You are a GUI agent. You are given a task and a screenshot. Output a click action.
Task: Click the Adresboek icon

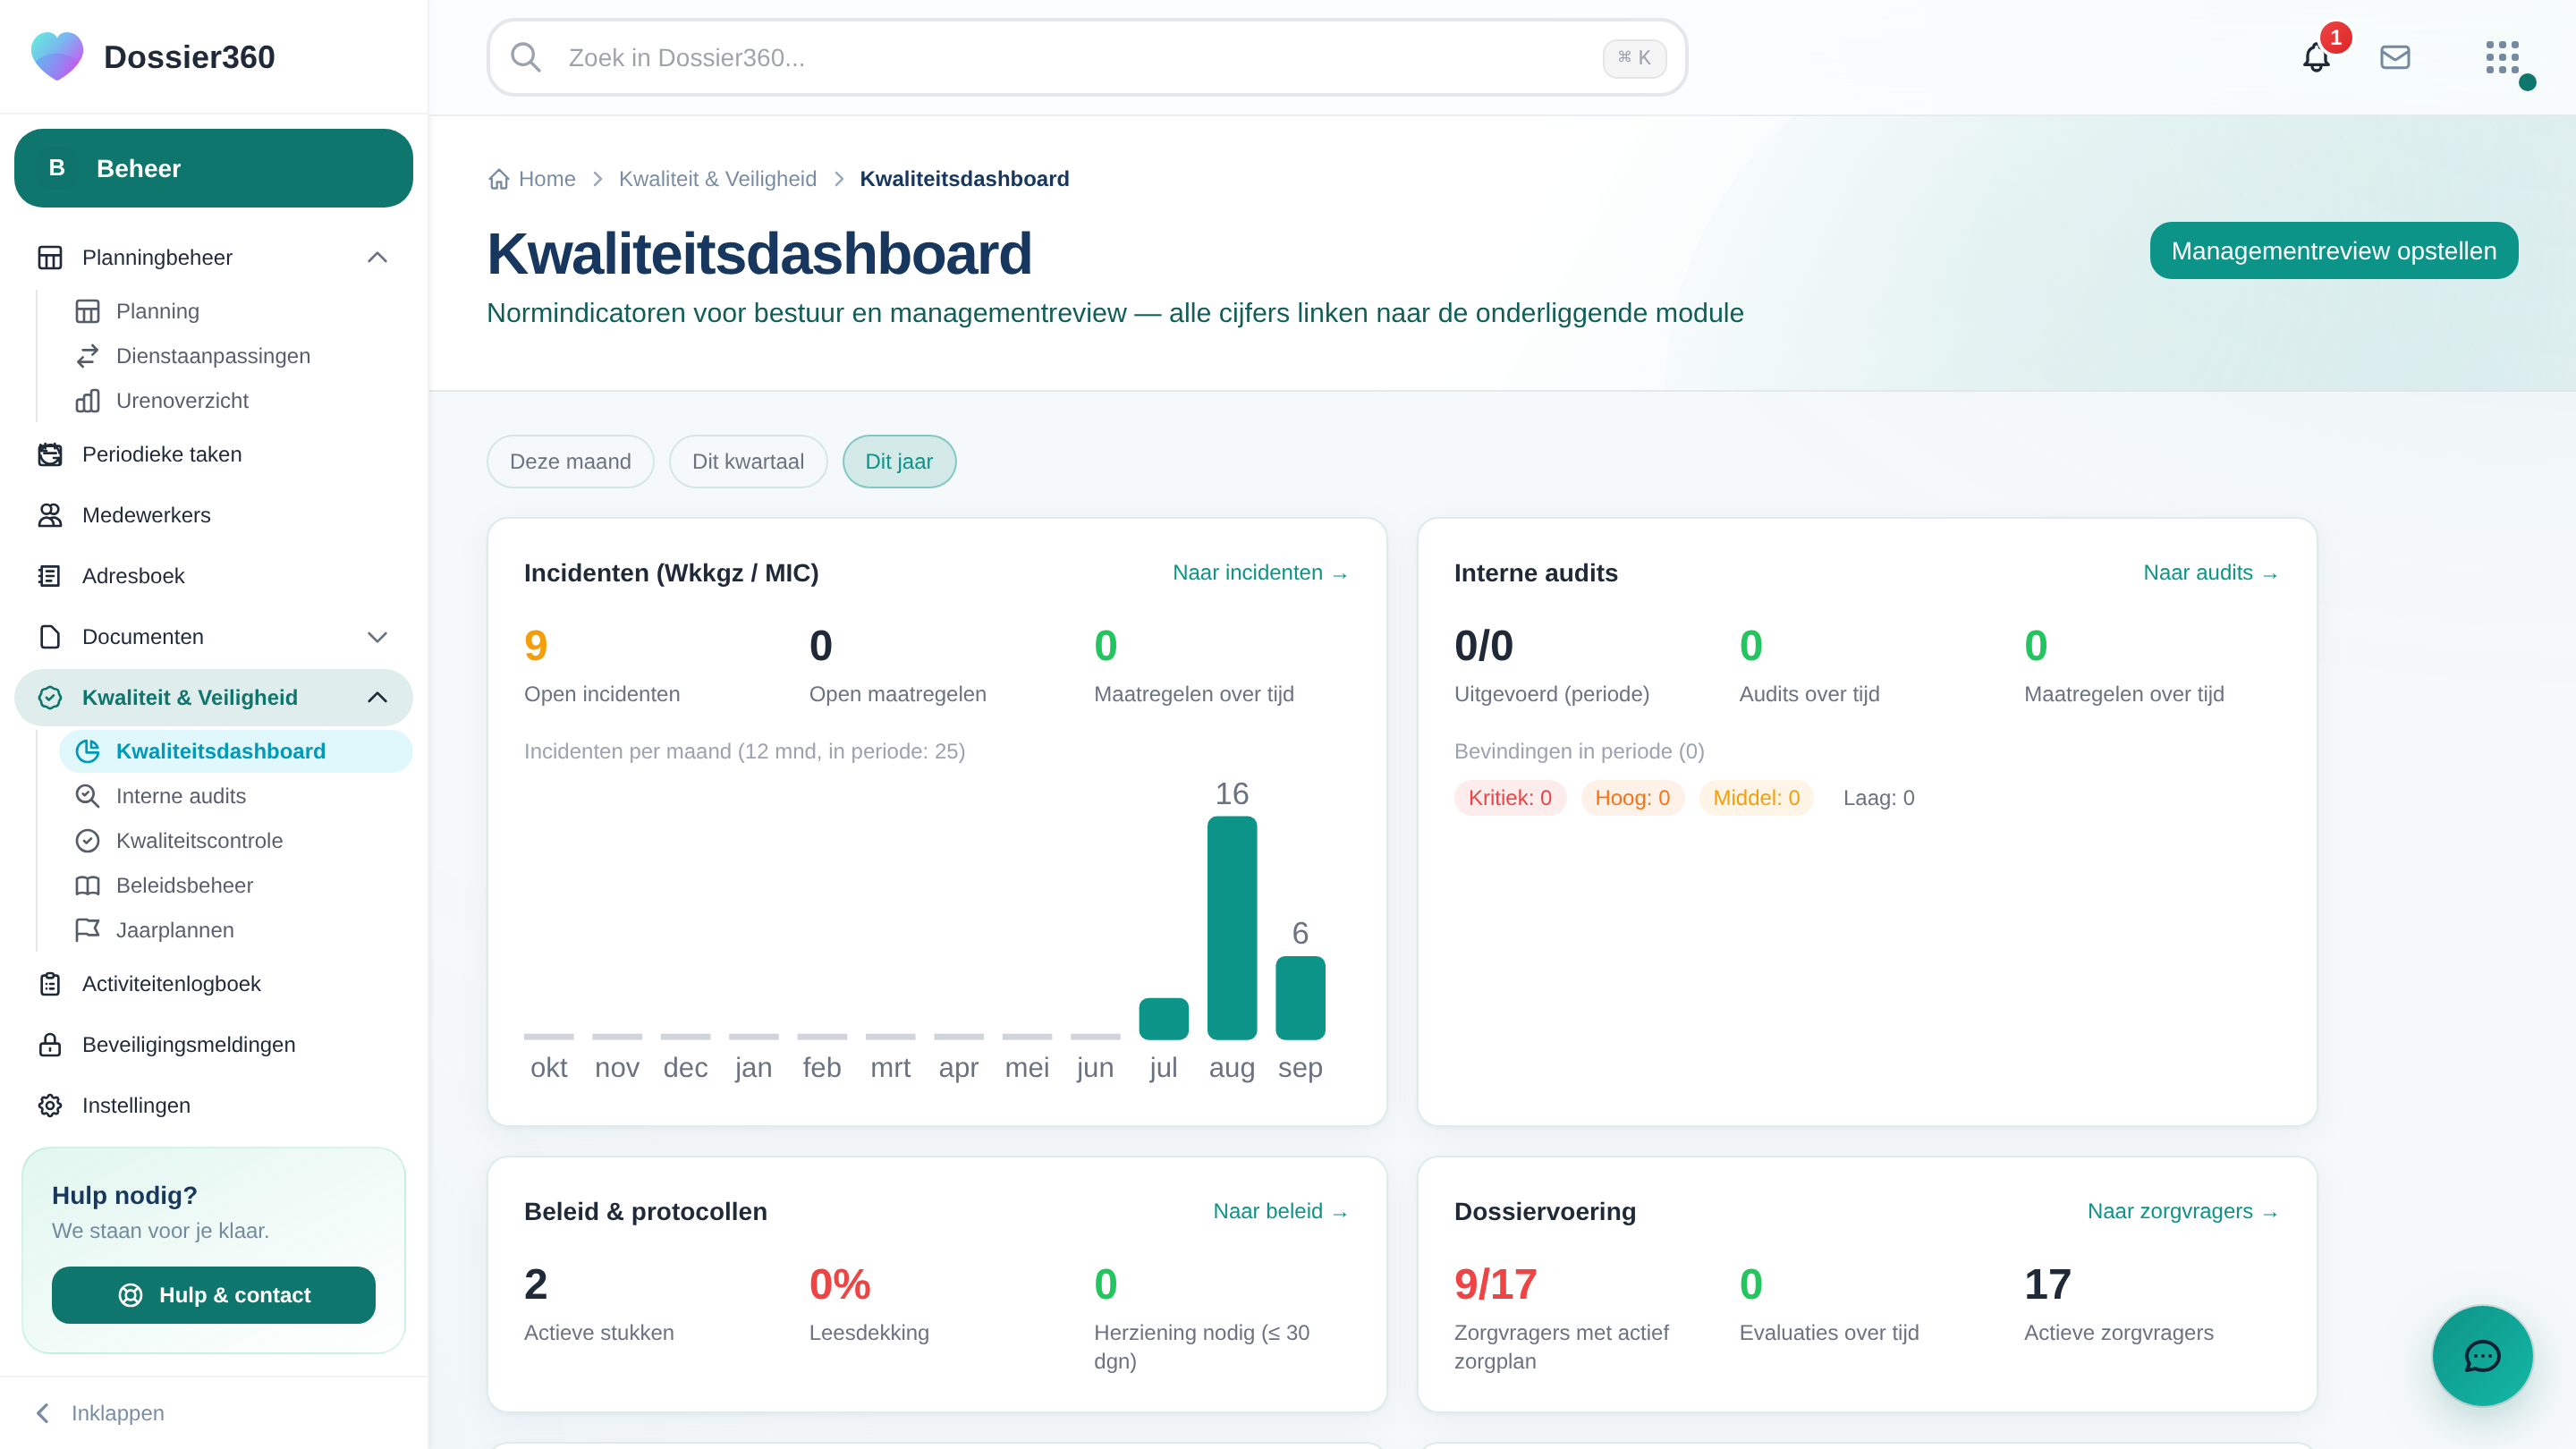(50, 576)
